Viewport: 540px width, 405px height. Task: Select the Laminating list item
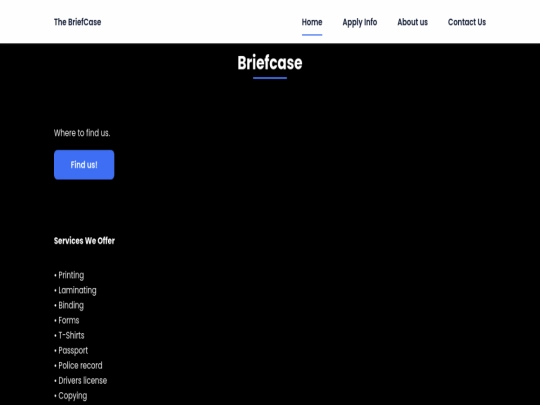point(75,290)
